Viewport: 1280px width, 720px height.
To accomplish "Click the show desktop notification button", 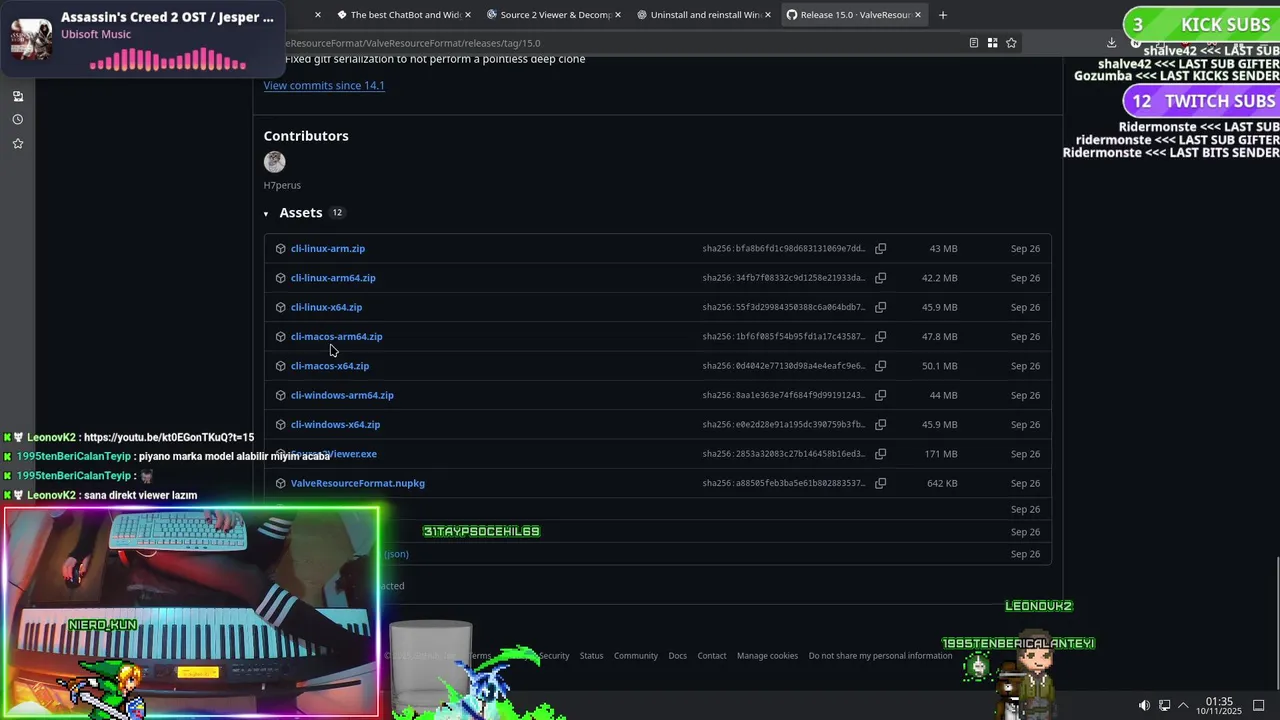I will 1258,706.
